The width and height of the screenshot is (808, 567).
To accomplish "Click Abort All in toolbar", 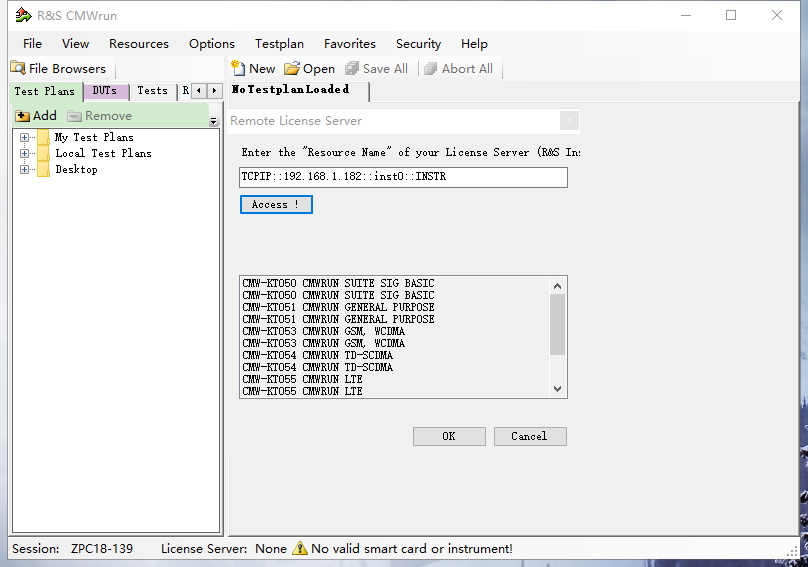I will coord(459,69).
